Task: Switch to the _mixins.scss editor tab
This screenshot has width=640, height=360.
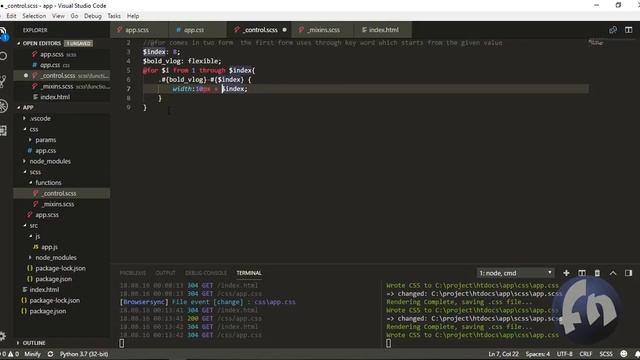Action: (x=323, y=30)
